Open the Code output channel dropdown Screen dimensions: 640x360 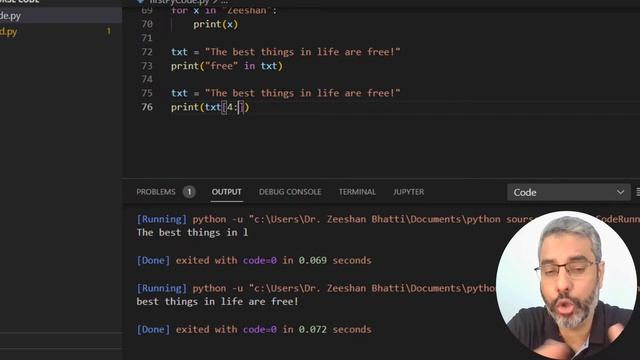569,192
